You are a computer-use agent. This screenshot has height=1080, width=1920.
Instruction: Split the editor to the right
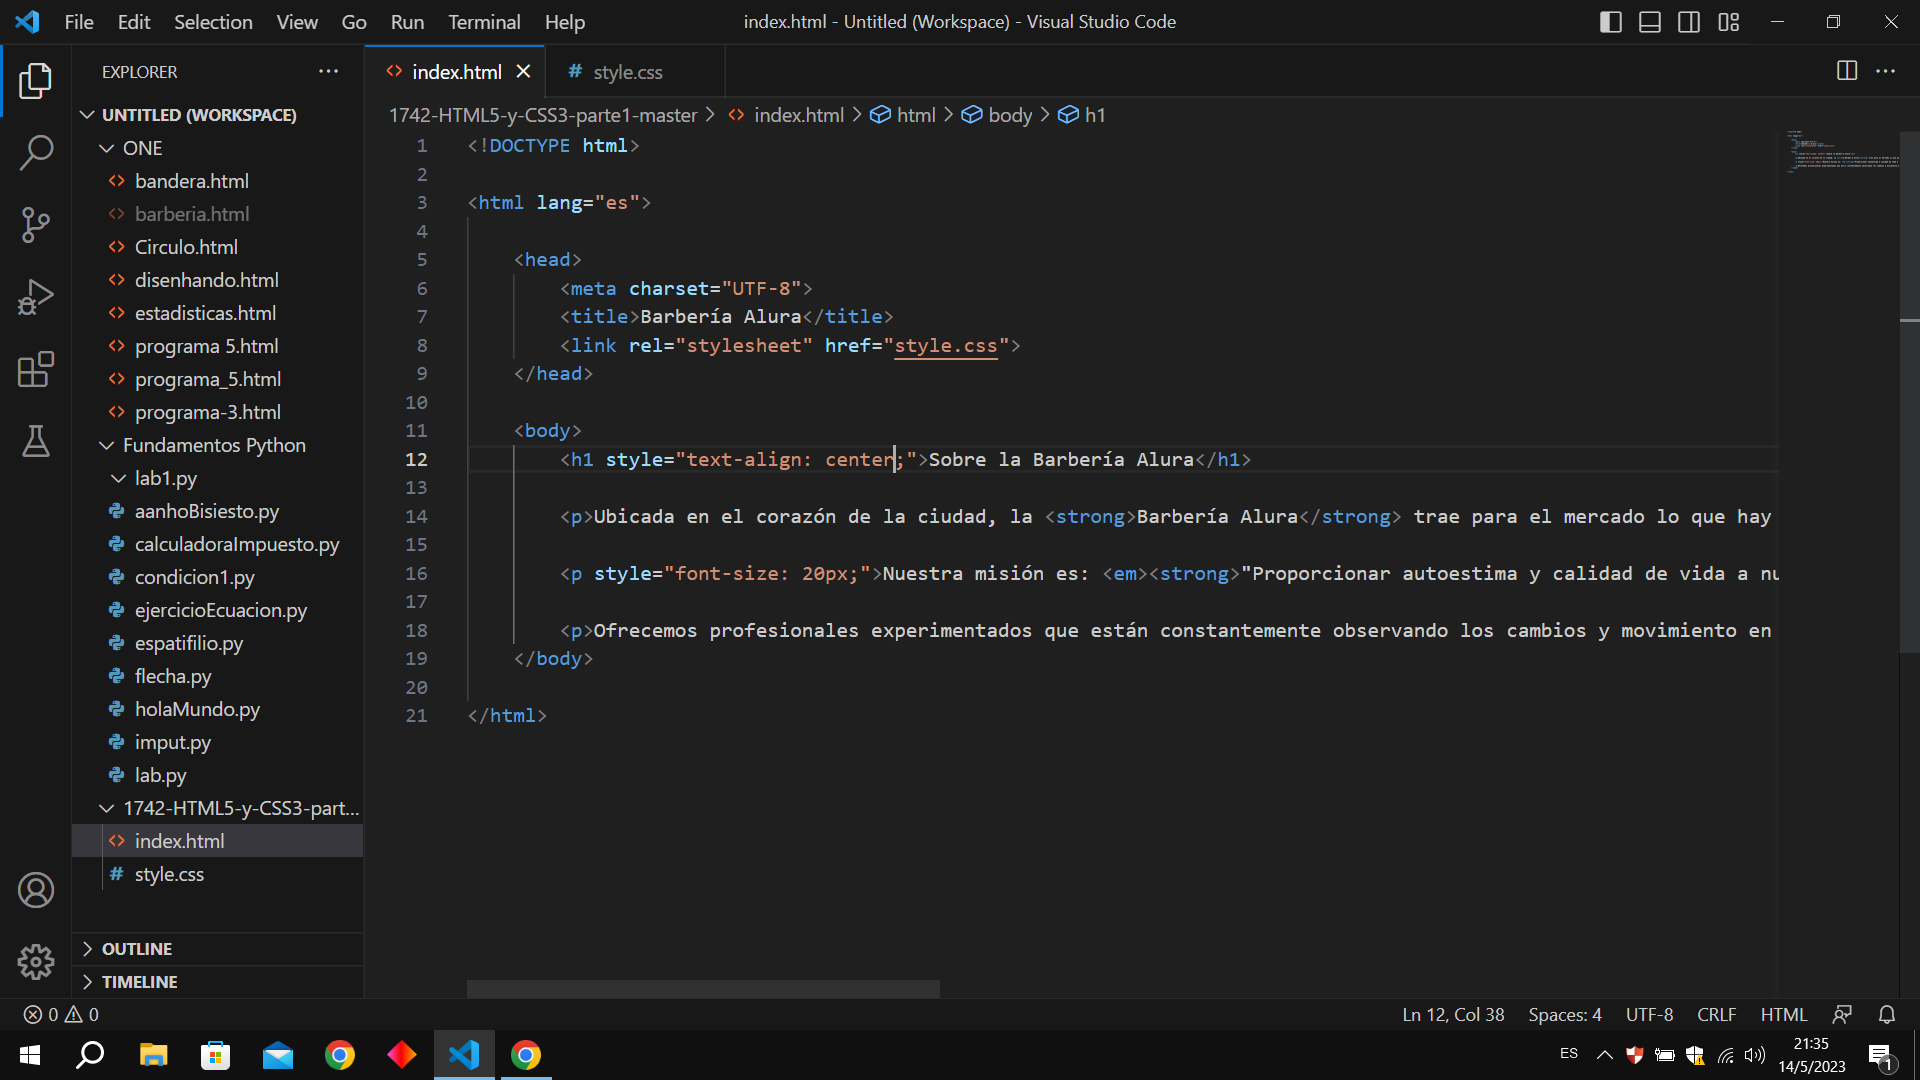point(1847,71)
